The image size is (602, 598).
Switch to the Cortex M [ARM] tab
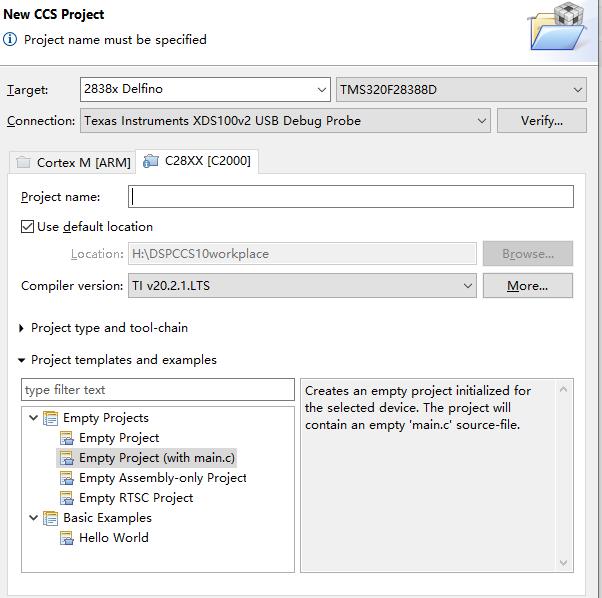pyautogui.click(x=73, y=162)
